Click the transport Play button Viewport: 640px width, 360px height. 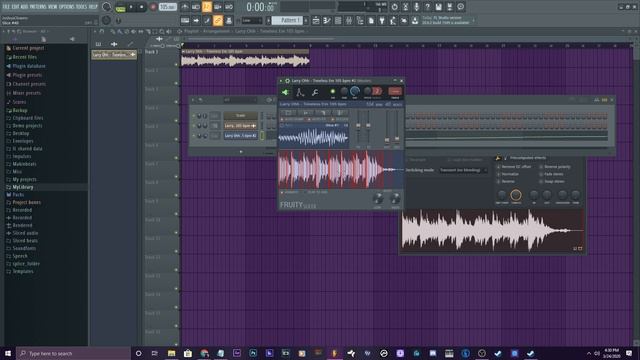pos(131,7)
